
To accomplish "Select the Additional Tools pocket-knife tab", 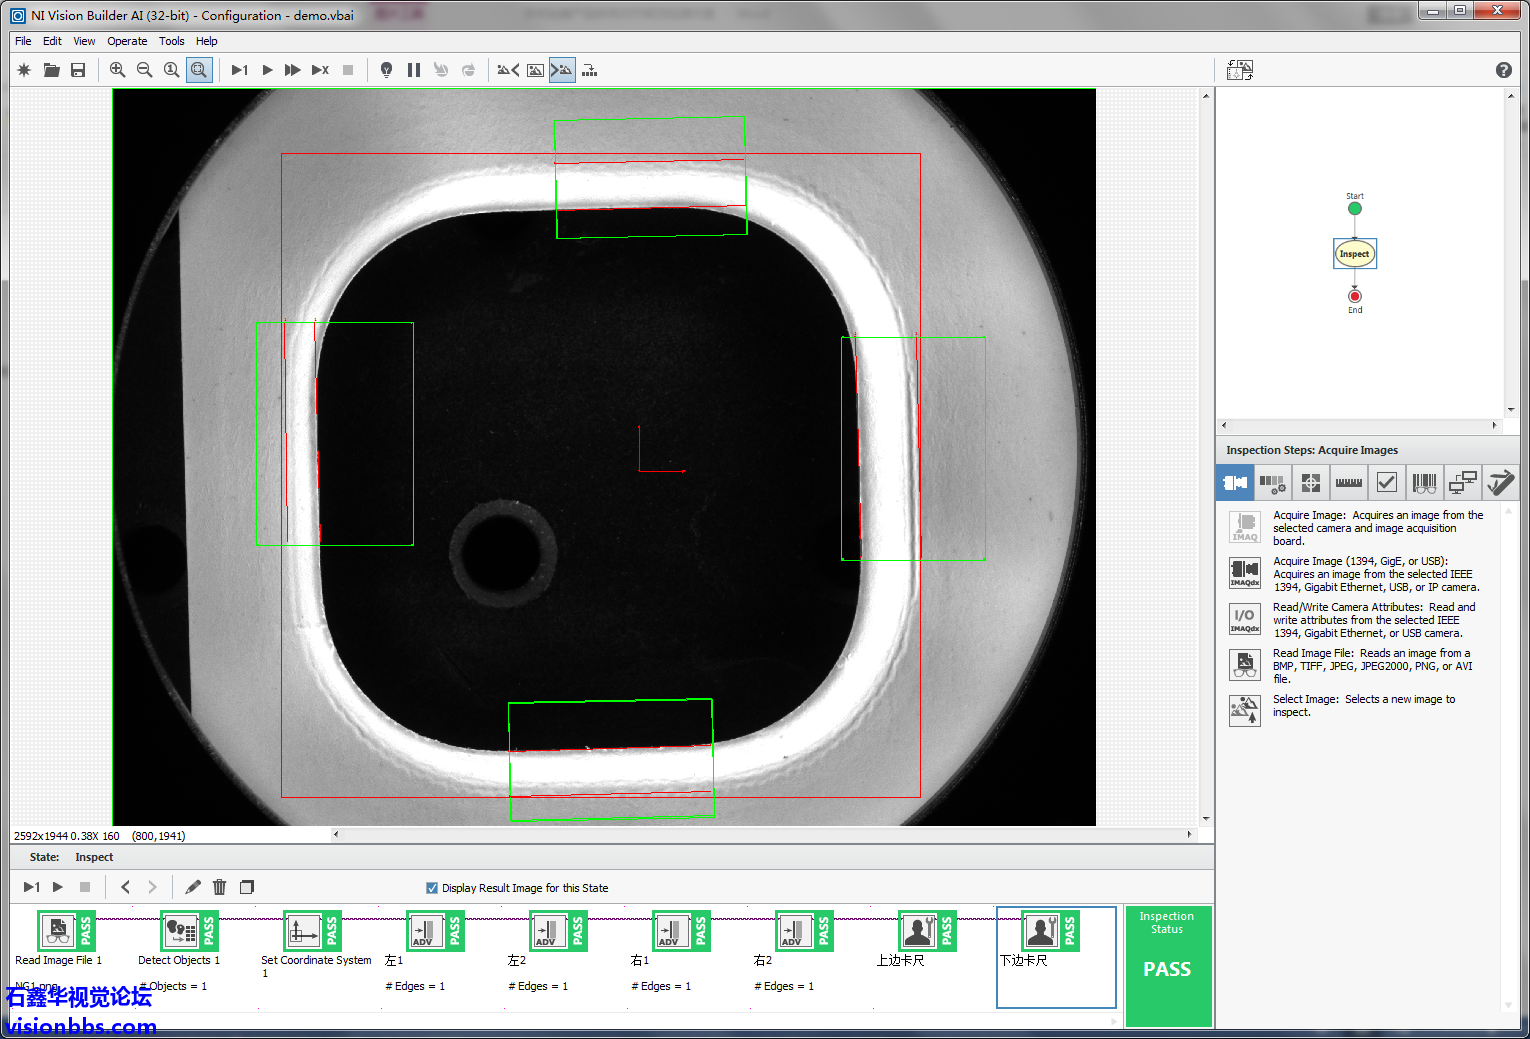I will (1499, 483).
